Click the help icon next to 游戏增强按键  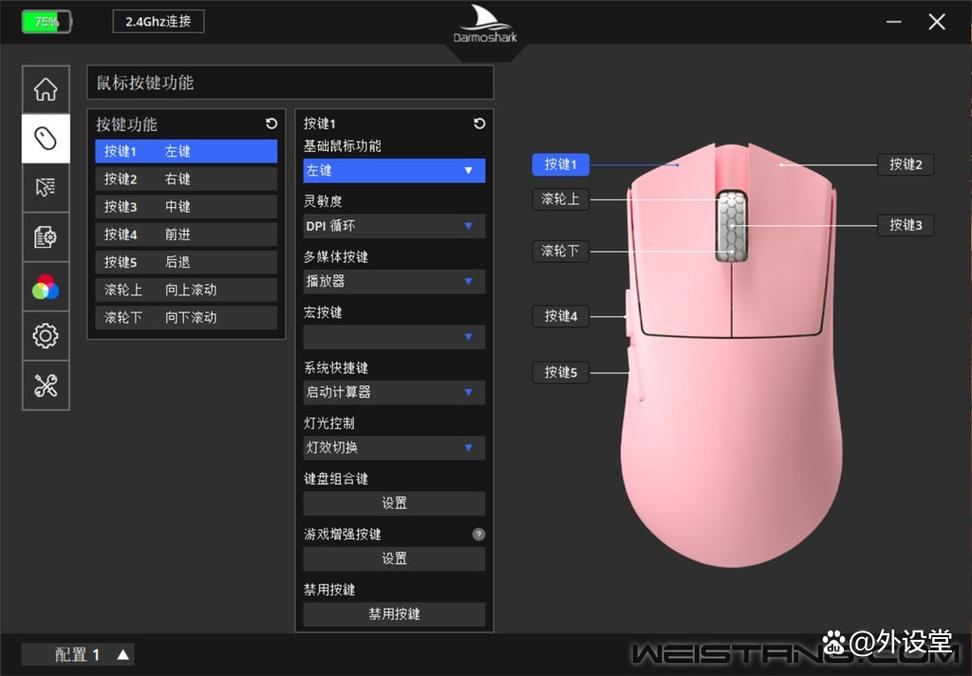pos(478,534)
